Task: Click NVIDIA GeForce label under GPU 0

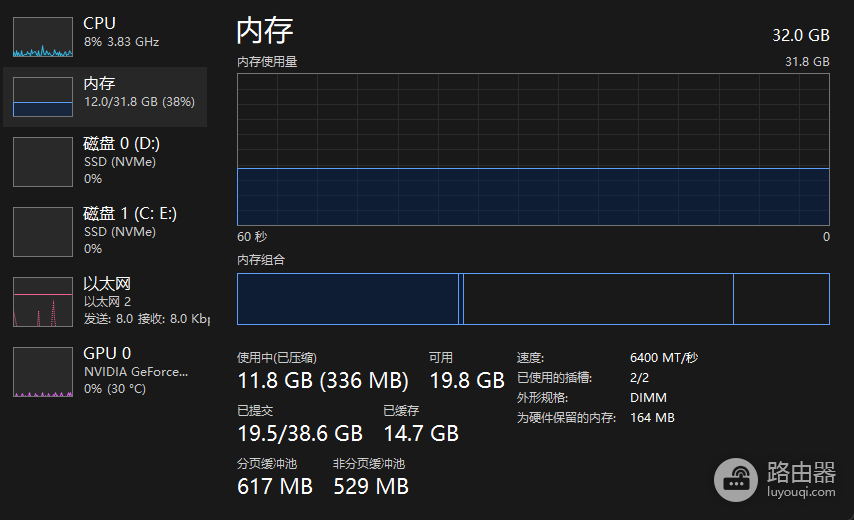Action: click(x=136, y=372)
